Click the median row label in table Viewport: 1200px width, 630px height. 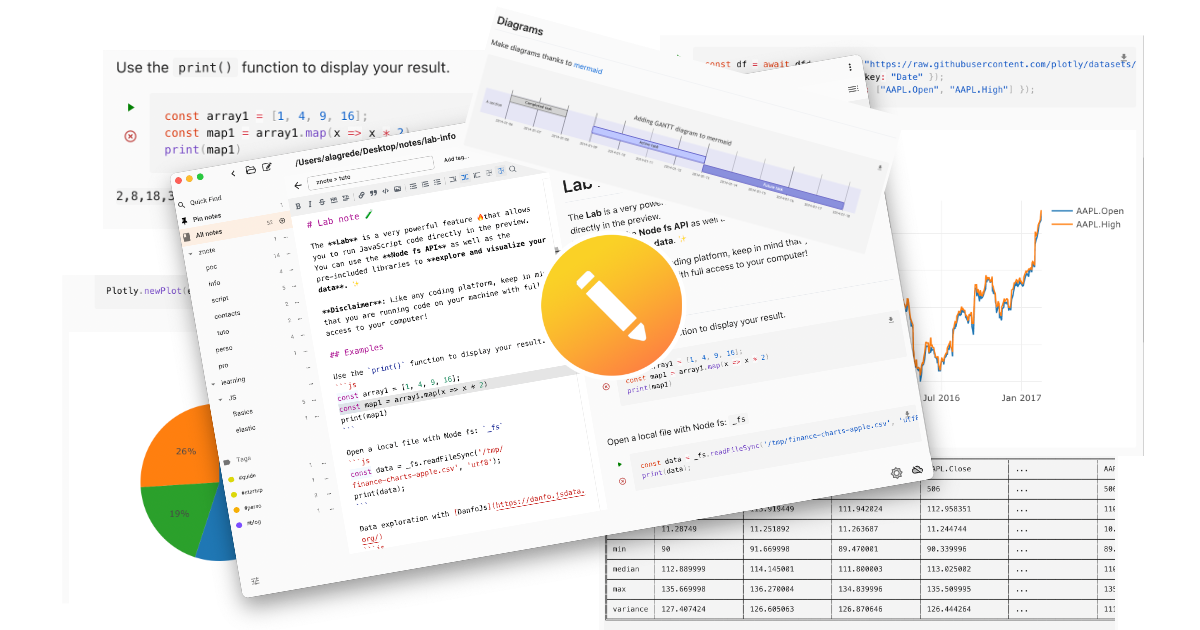[625, 569]
